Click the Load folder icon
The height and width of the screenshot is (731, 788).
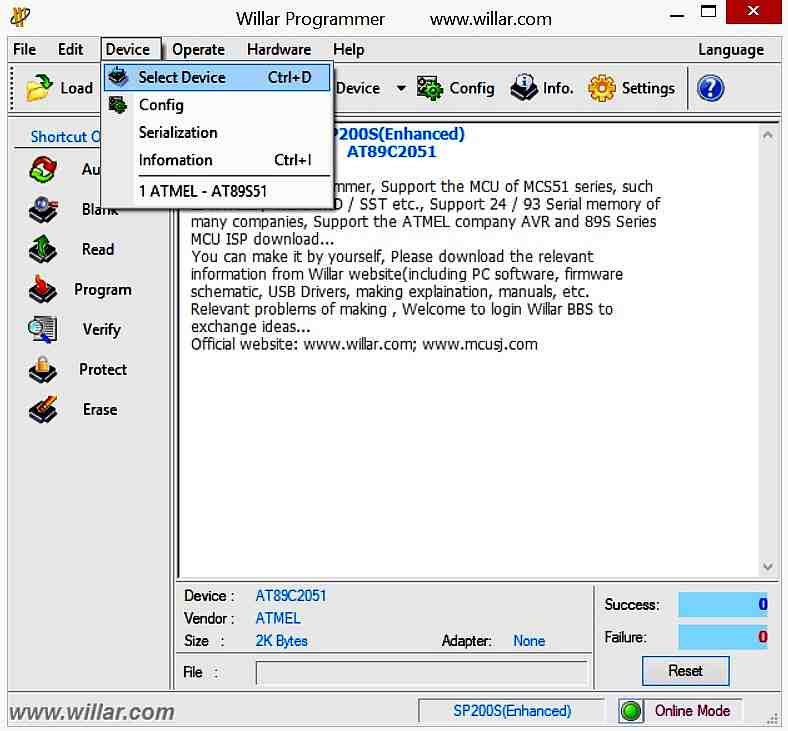pos(40,88)
